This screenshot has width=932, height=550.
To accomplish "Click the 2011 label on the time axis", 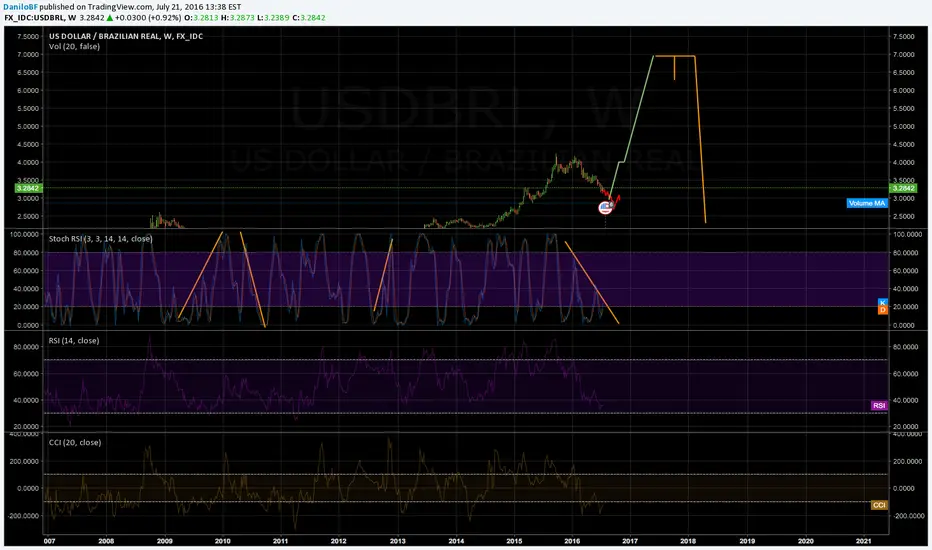I will (281, 541).
